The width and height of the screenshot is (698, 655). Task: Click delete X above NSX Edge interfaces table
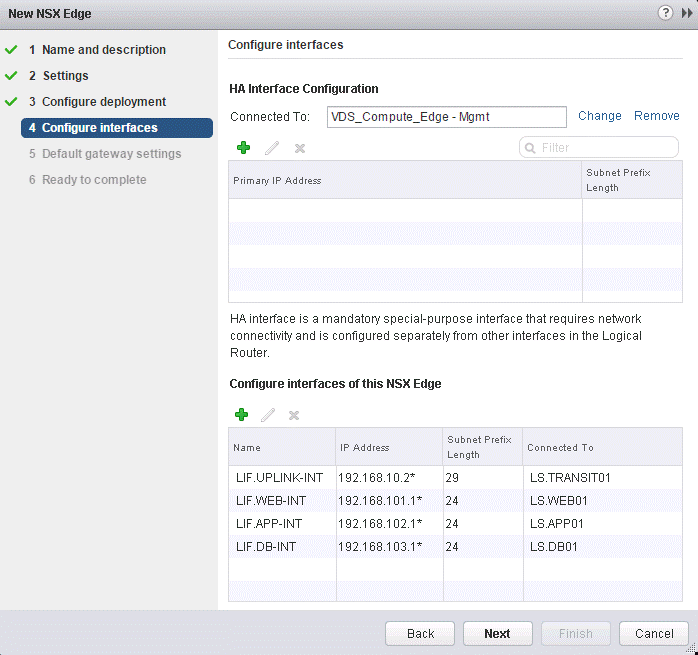coord(294,415)
